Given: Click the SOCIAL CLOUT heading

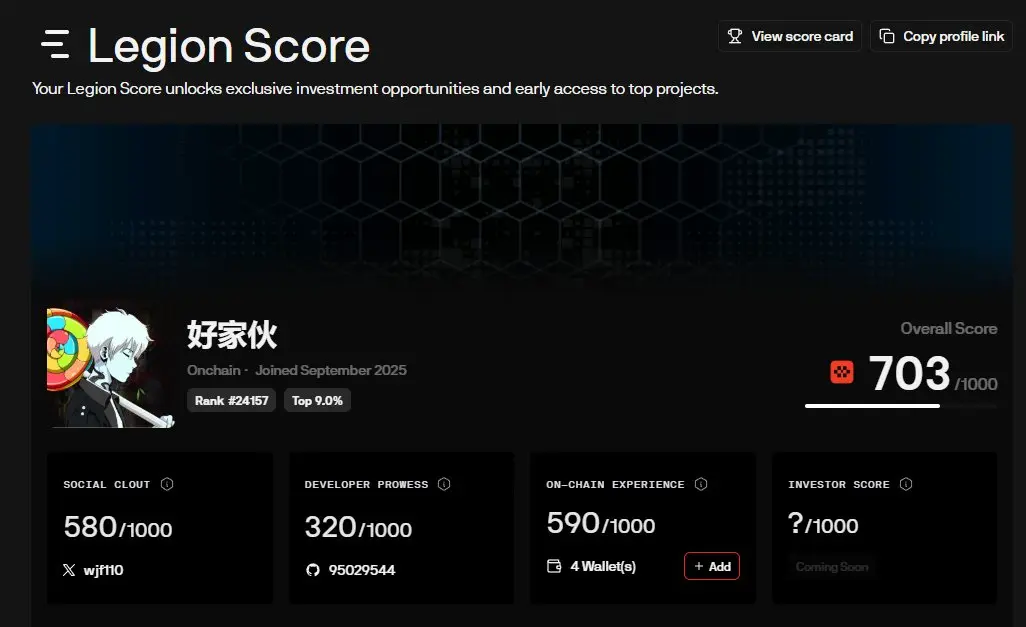Looking at the screenshot, I should (x=107, y=484).
